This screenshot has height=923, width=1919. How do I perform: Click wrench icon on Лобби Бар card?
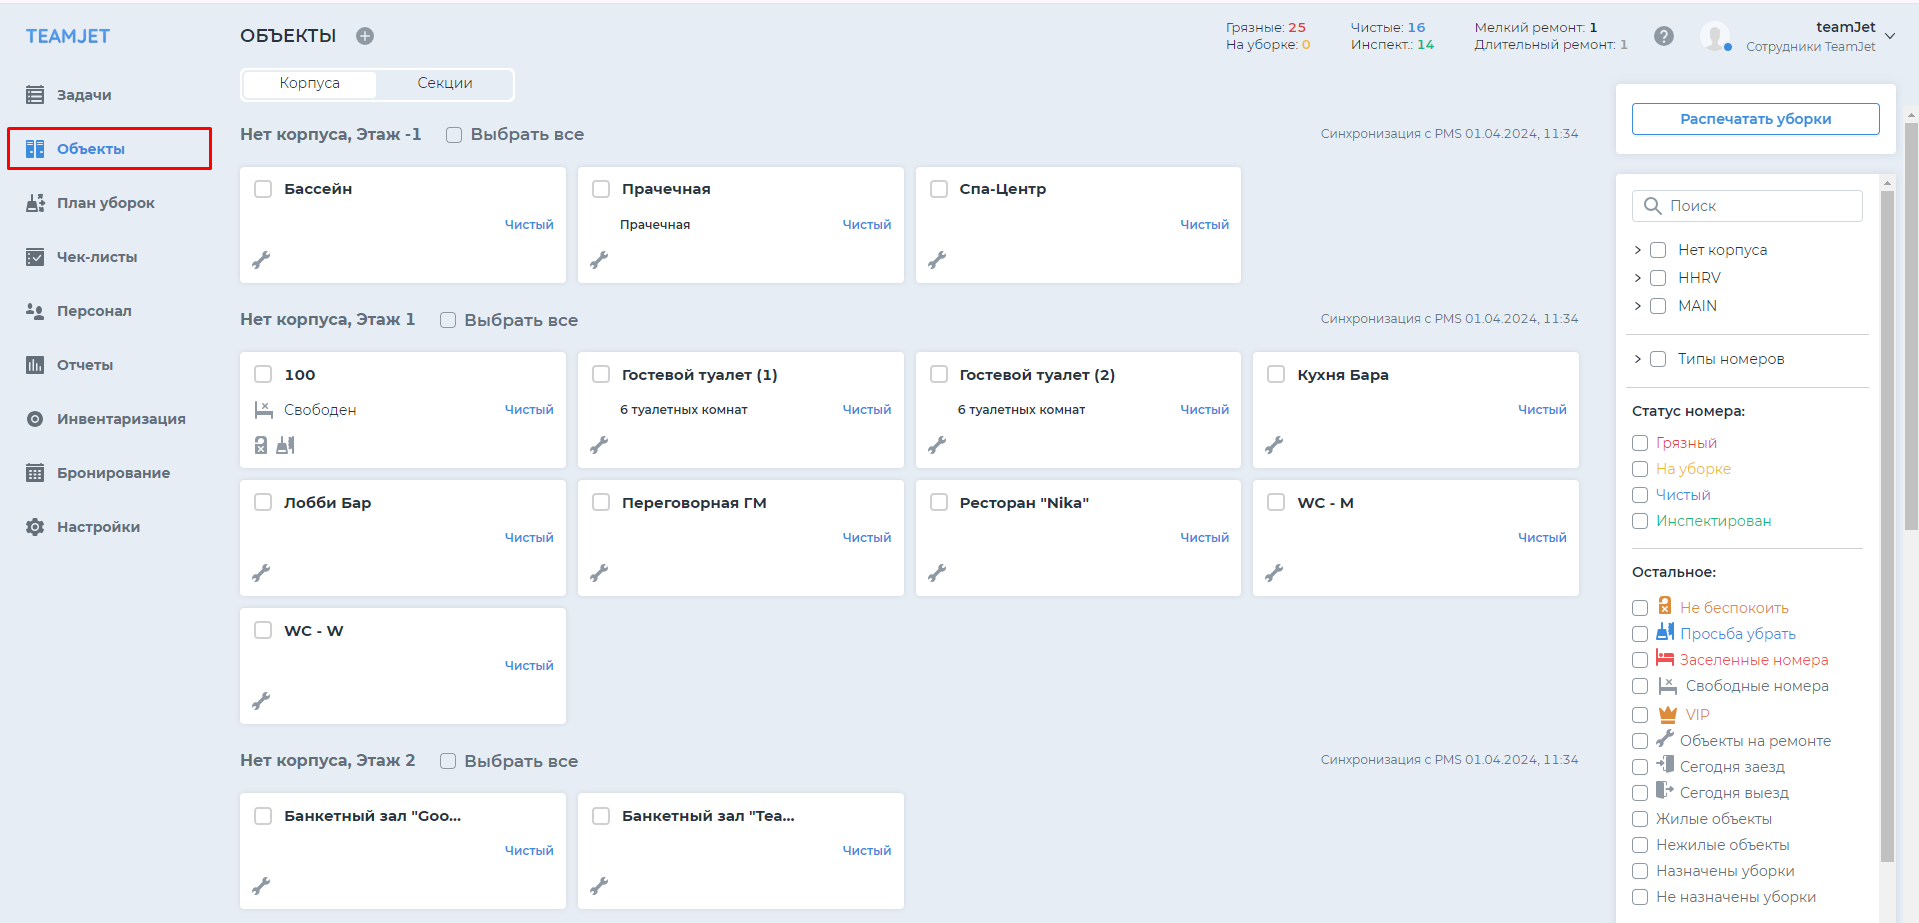[261, 573]
